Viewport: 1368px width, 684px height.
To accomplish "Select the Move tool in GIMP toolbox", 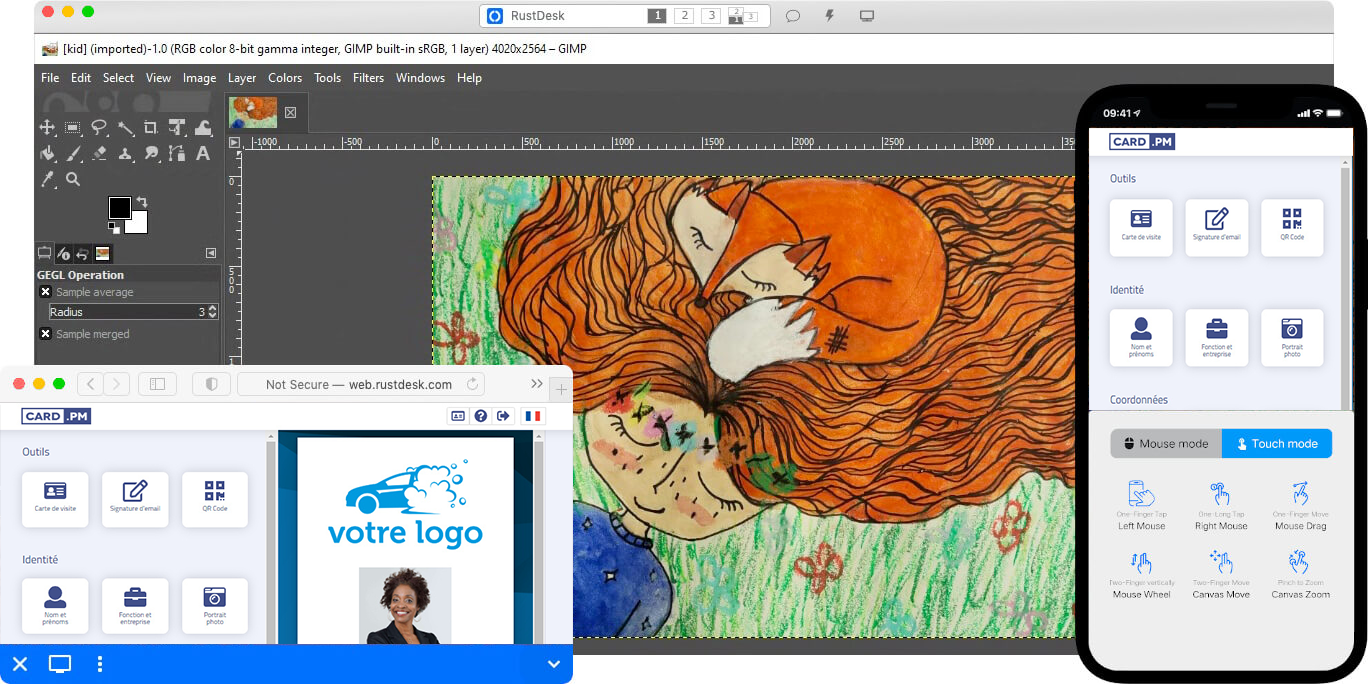I will (x=47, y=127).
